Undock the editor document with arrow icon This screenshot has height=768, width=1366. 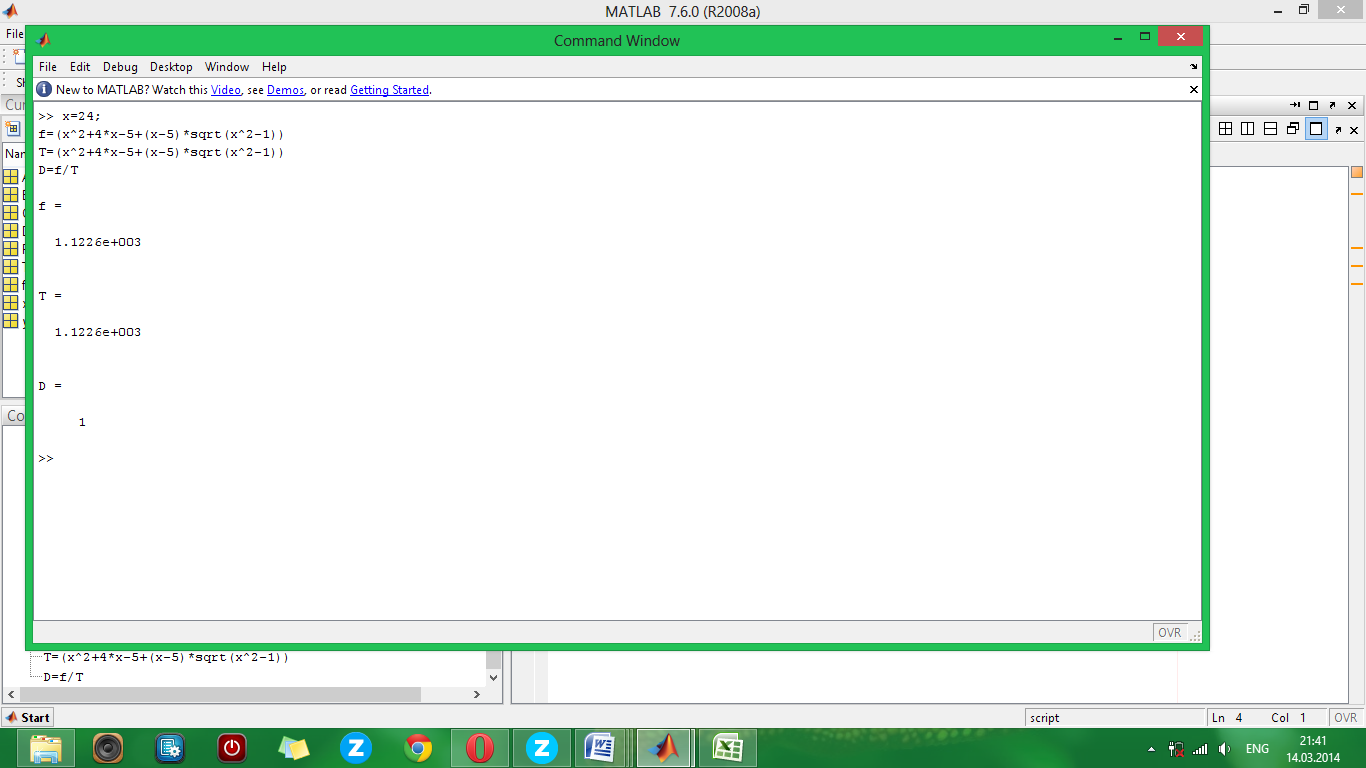[x=1338, y=130]
